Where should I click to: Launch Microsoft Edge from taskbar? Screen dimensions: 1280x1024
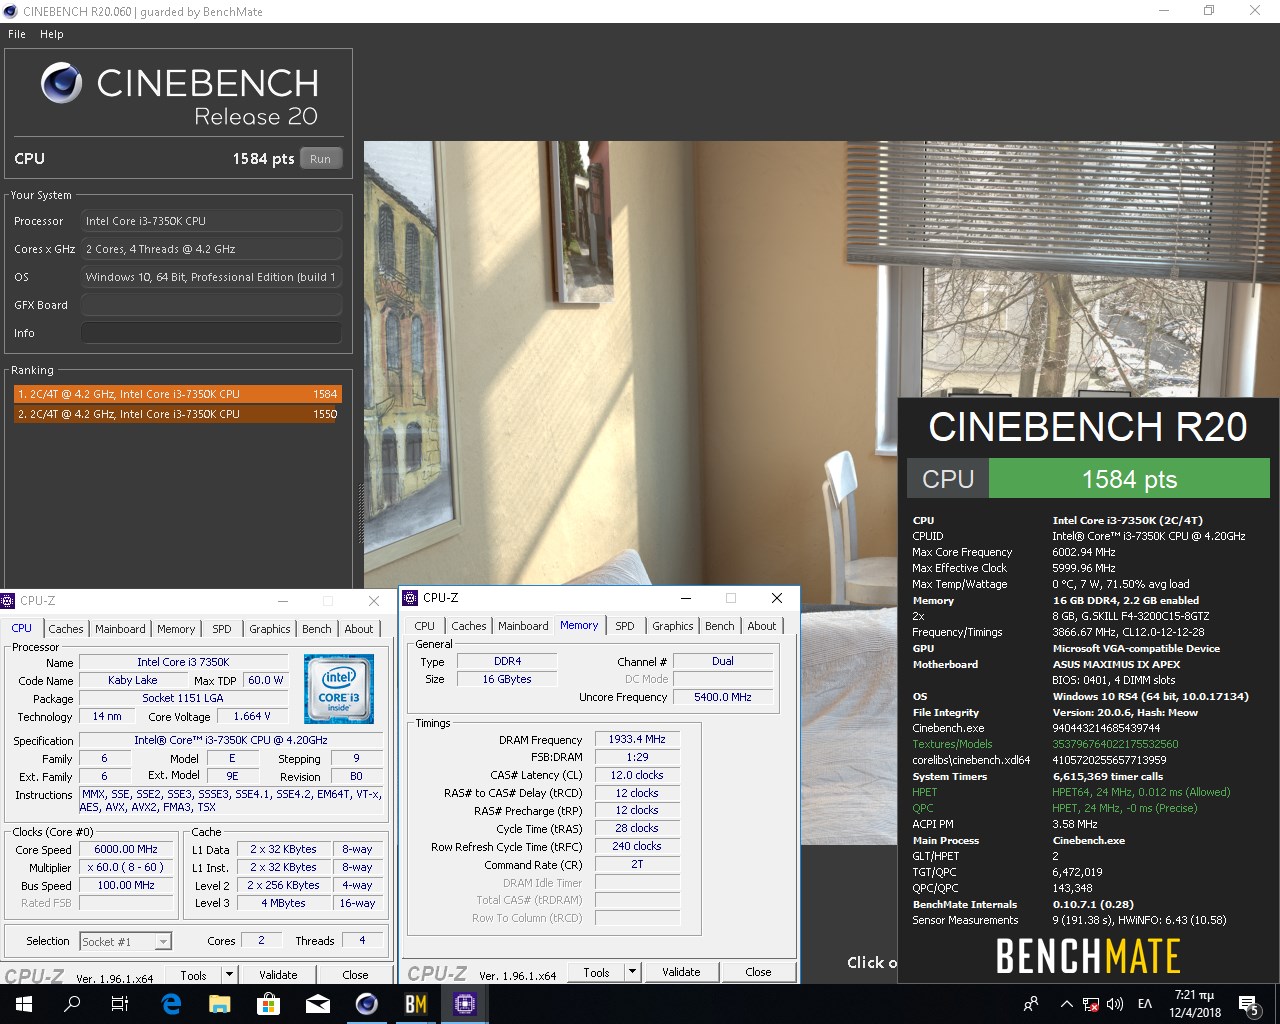click(171, 1004)
